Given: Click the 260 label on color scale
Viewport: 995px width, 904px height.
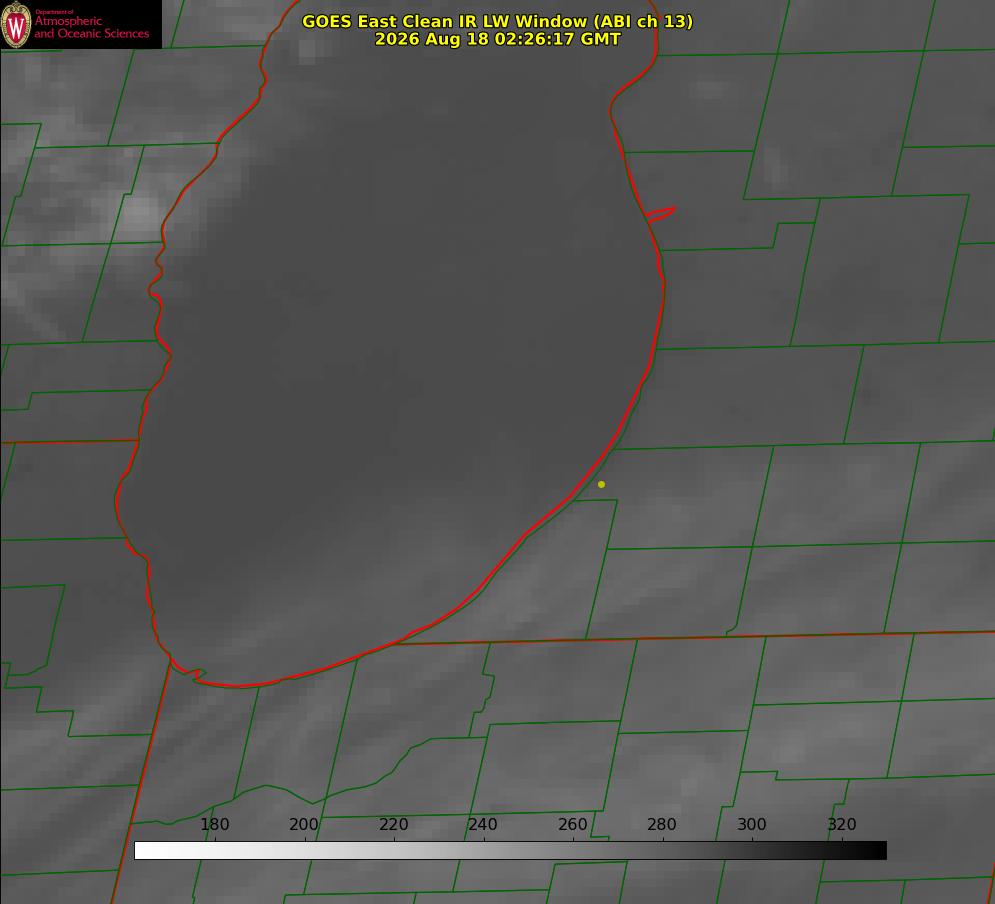Looking at the screenshot, I should coord(572,824).
